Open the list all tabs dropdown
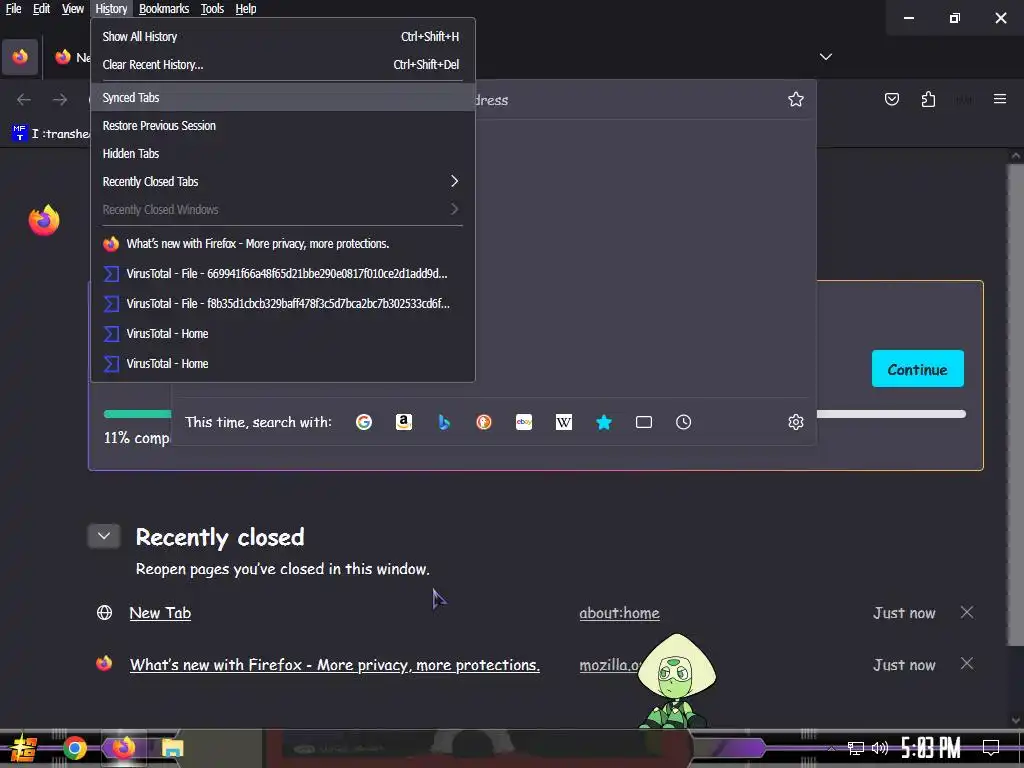1024x768 pixels. [826, 57]
